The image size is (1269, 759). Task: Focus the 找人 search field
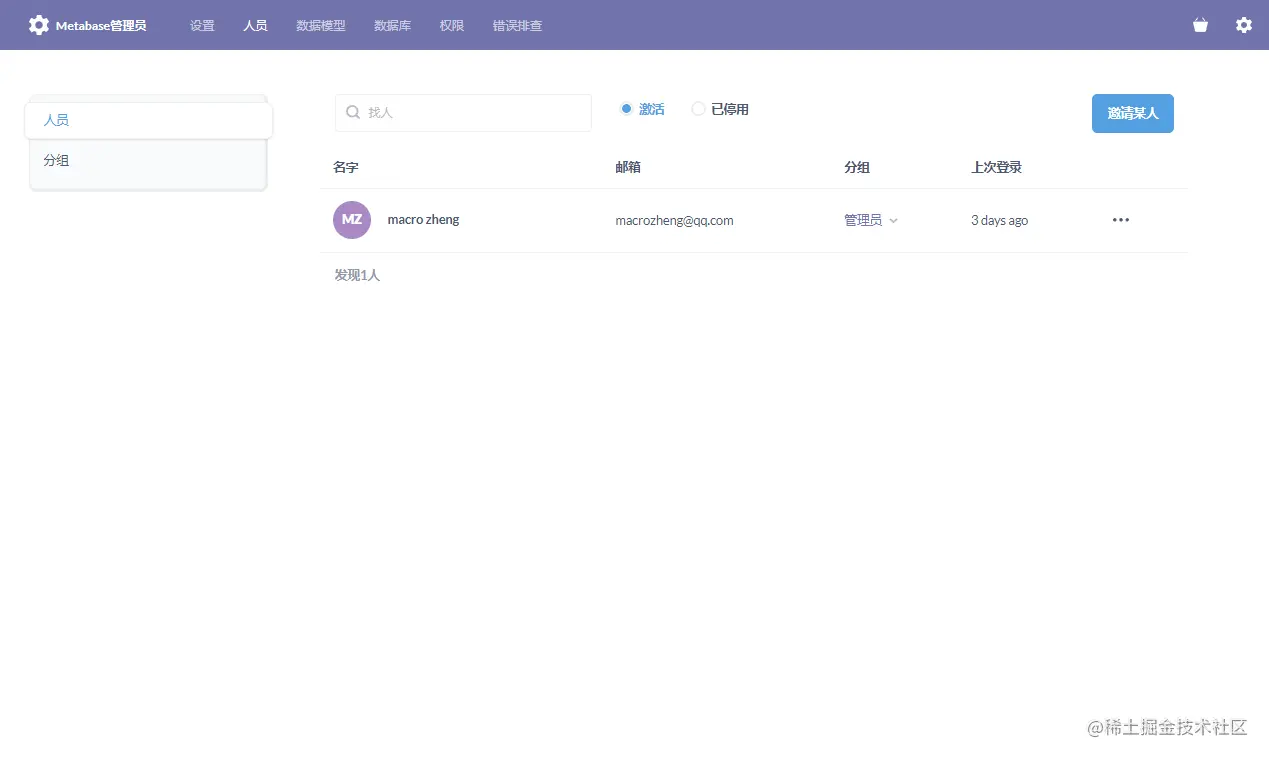click(x=463, y=113)
